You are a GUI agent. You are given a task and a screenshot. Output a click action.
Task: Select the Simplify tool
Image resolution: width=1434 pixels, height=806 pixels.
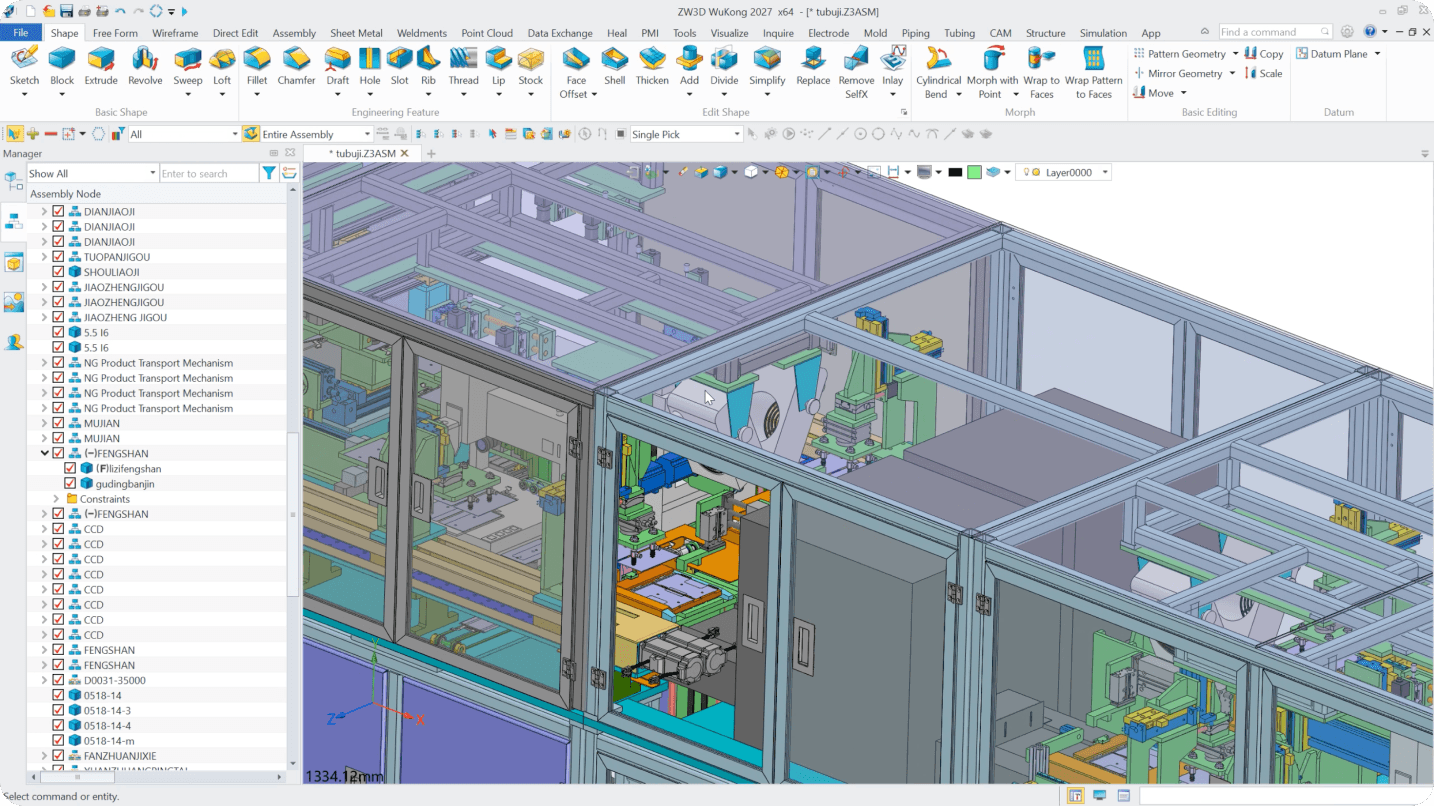[x=767, y=66]
